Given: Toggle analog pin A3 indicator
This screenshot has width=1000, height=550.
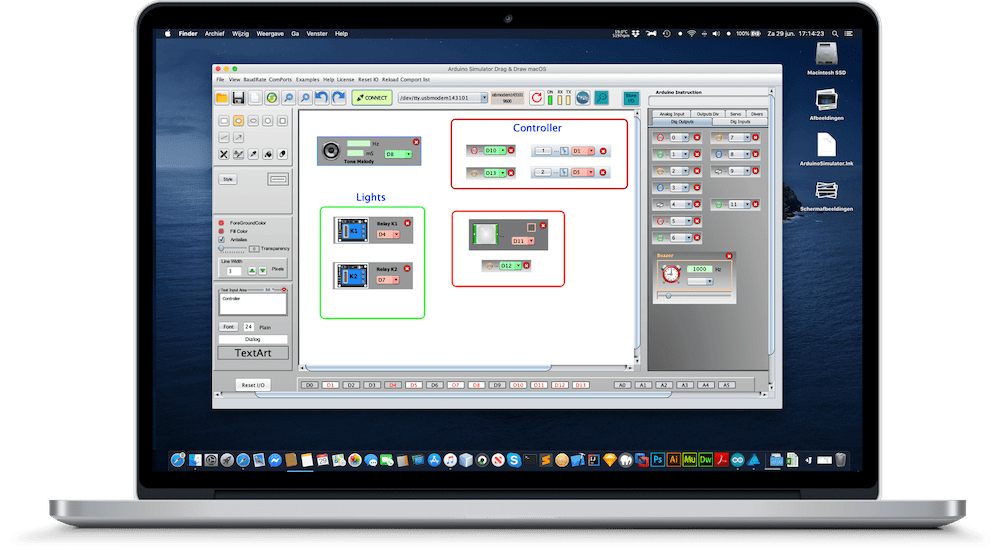Looking at the screenshot, I should pyautogui.click(x=684, y=385).
